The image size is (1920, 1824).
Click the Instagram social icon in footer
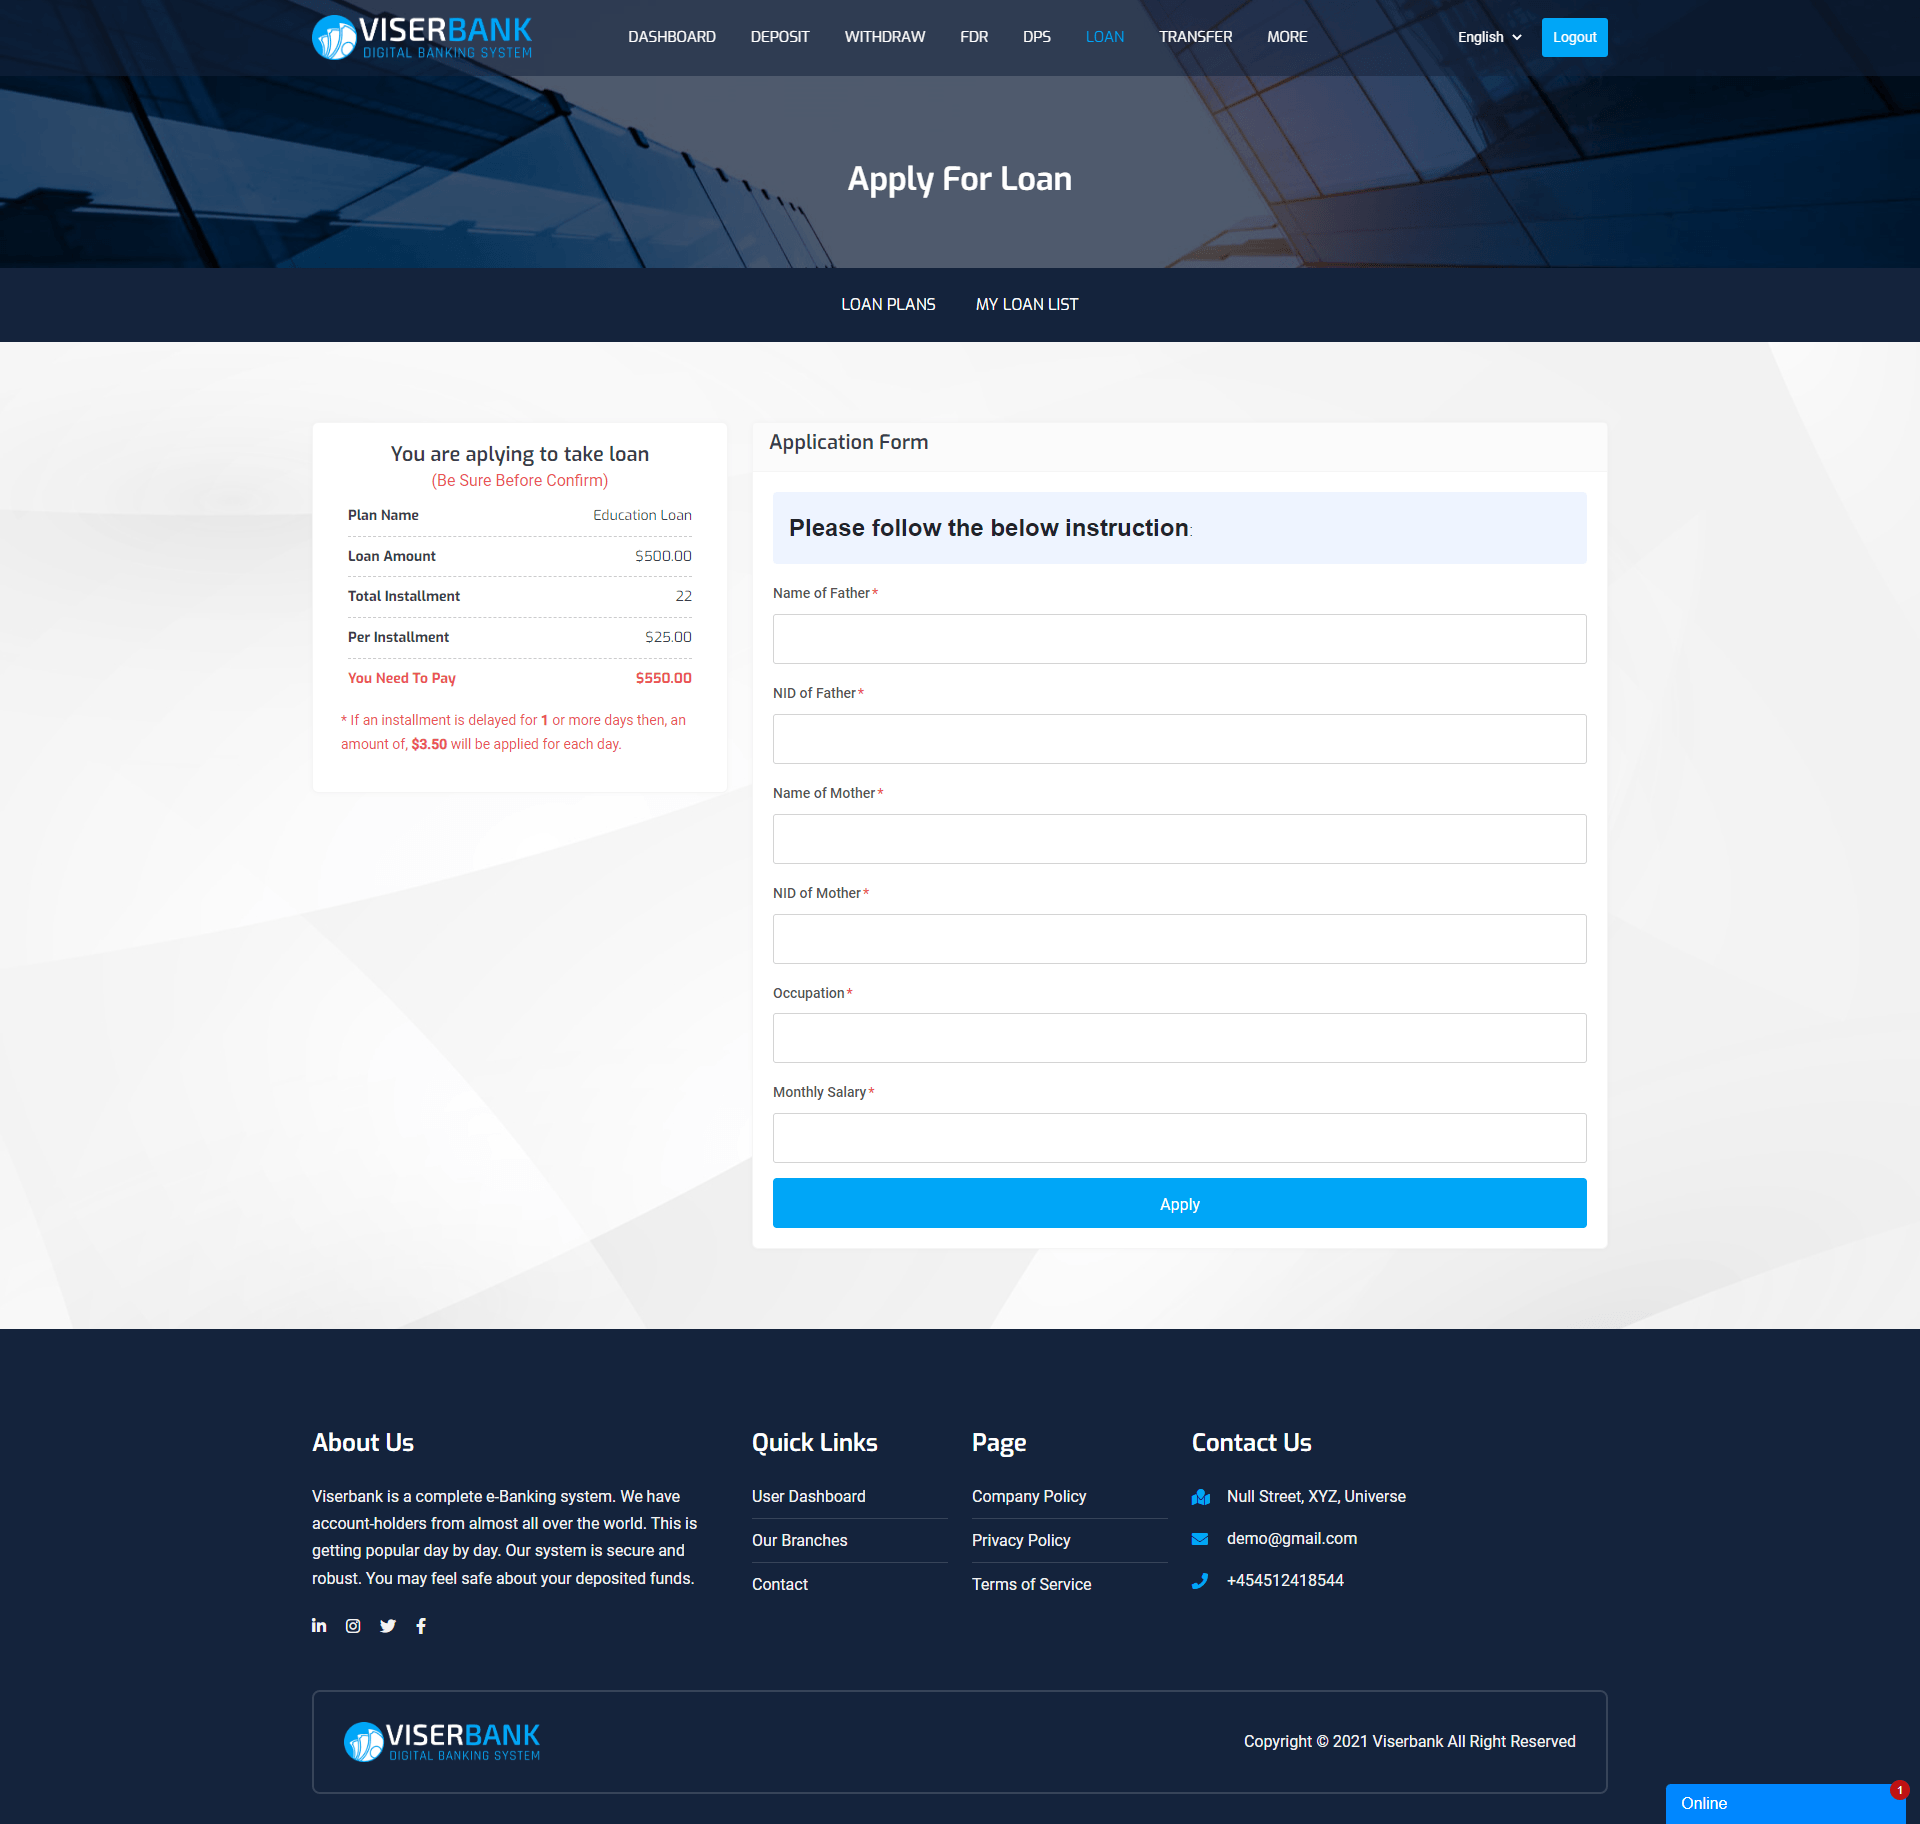point(351,1627)
